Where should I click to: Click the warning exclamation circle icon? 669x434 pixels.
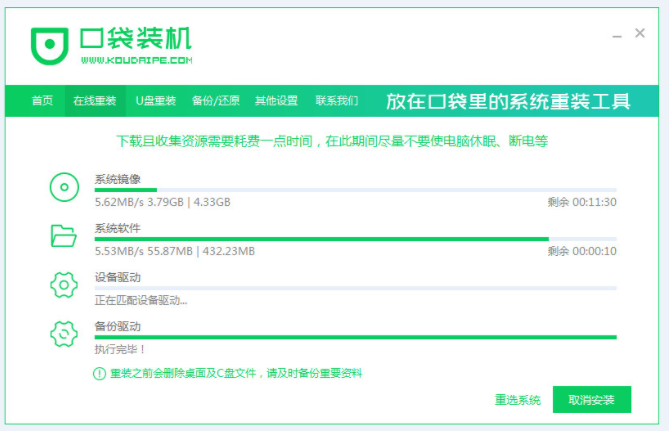99,373
